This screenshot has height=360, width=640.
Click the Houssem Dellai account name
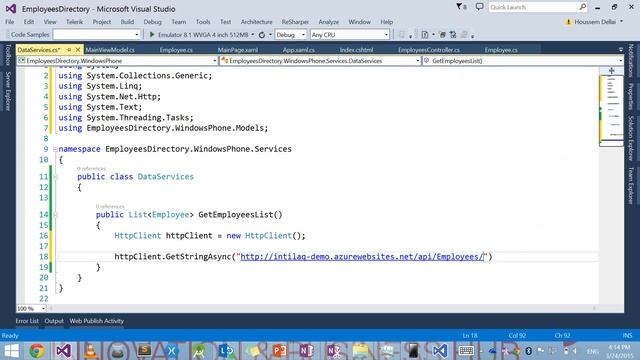595,22
